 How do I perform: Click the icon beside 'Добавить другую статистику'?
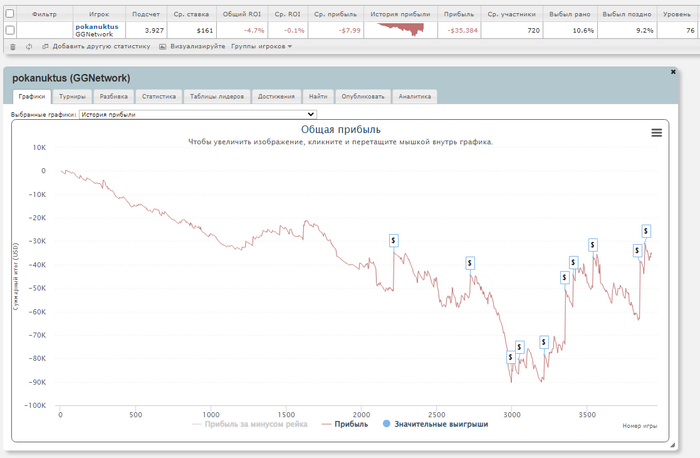point(45,46)
